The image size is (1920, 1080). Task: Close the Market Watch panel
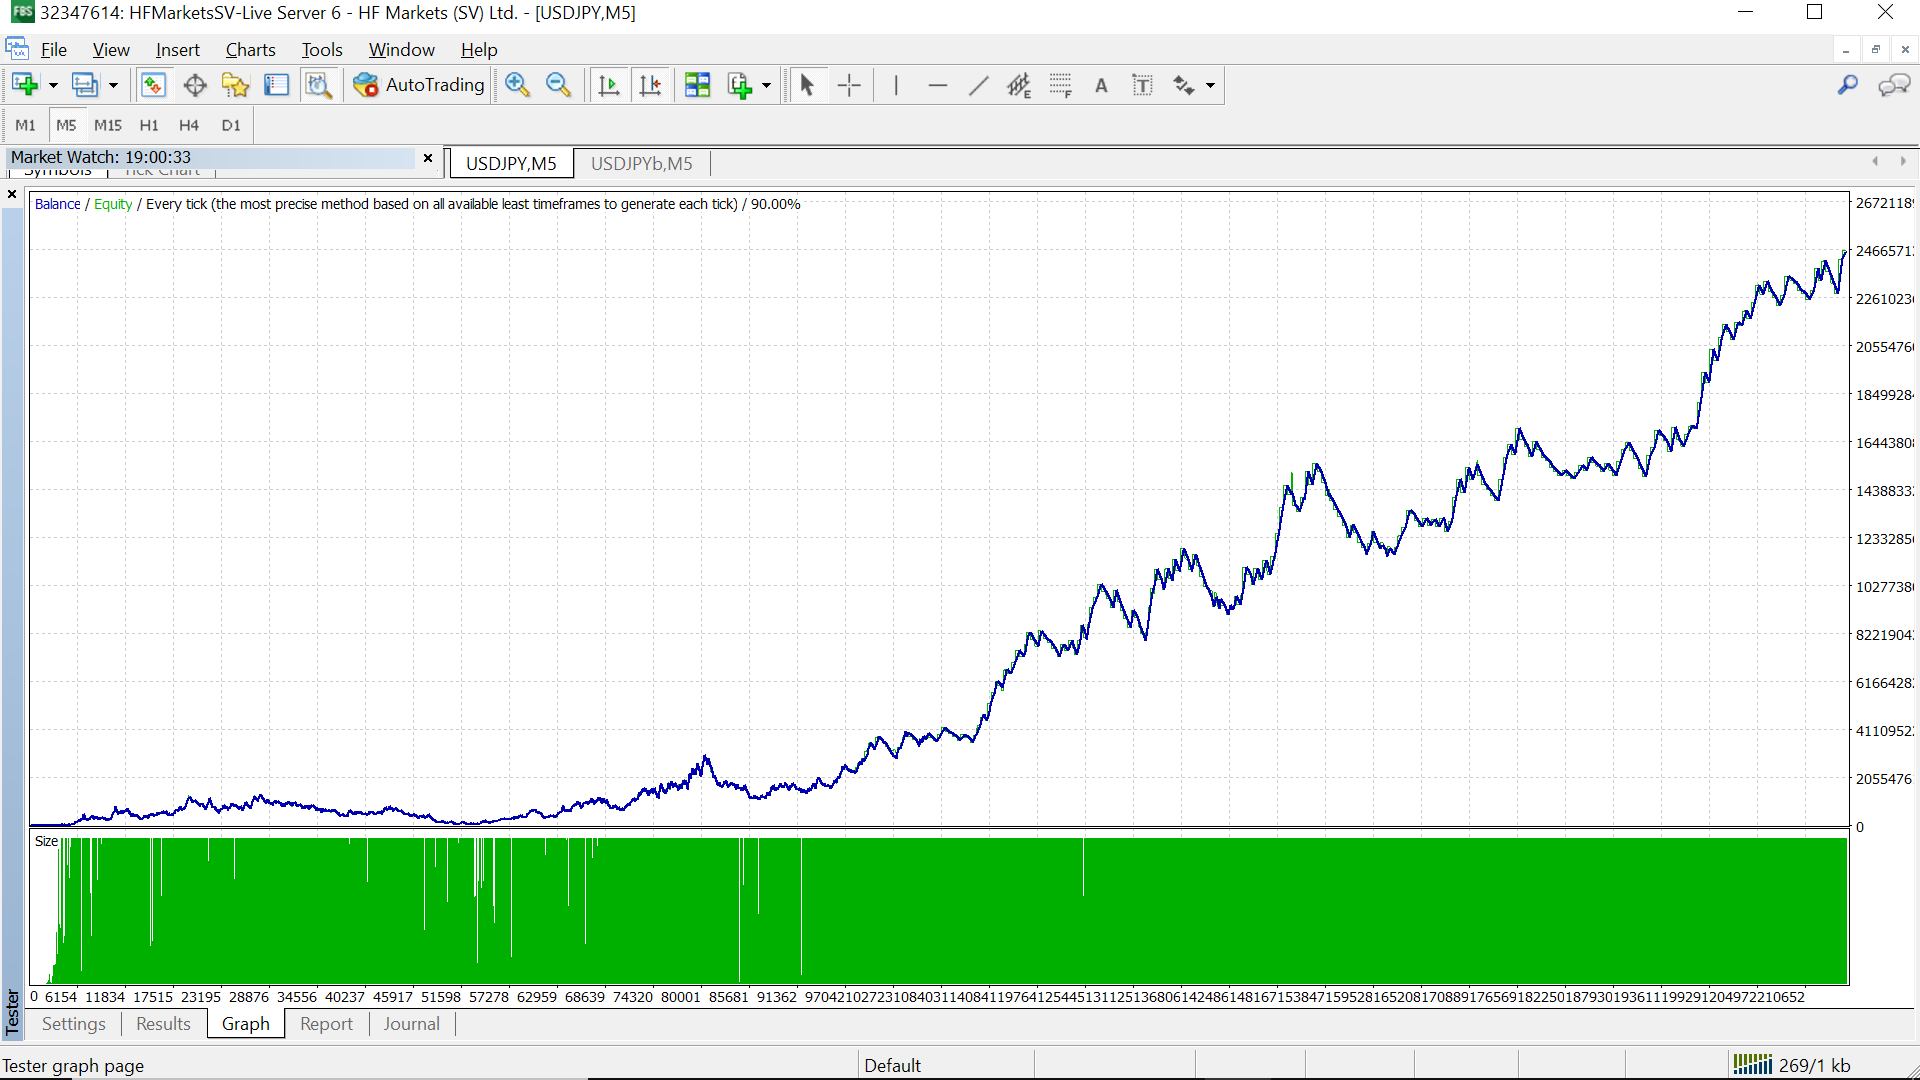[428, 158]
